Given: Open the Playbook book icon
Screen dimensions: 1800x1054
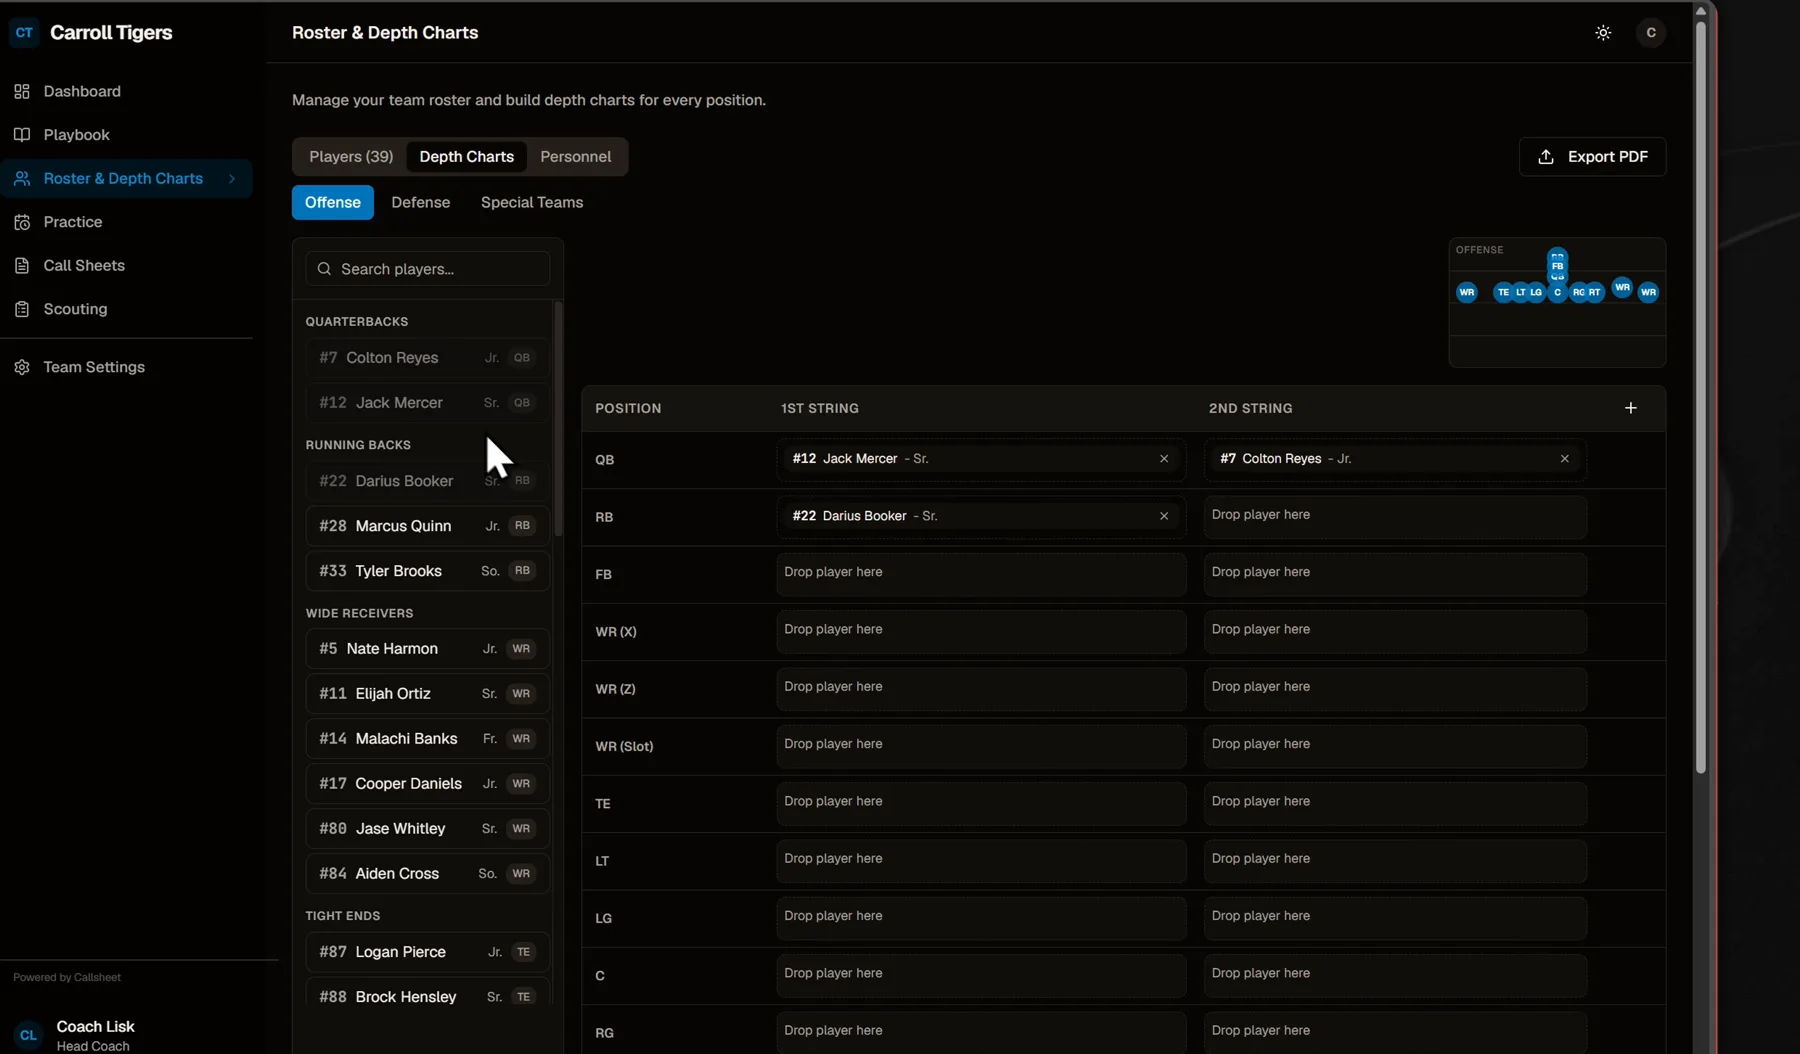Looking at the screenshot, I should coord(22,135).
